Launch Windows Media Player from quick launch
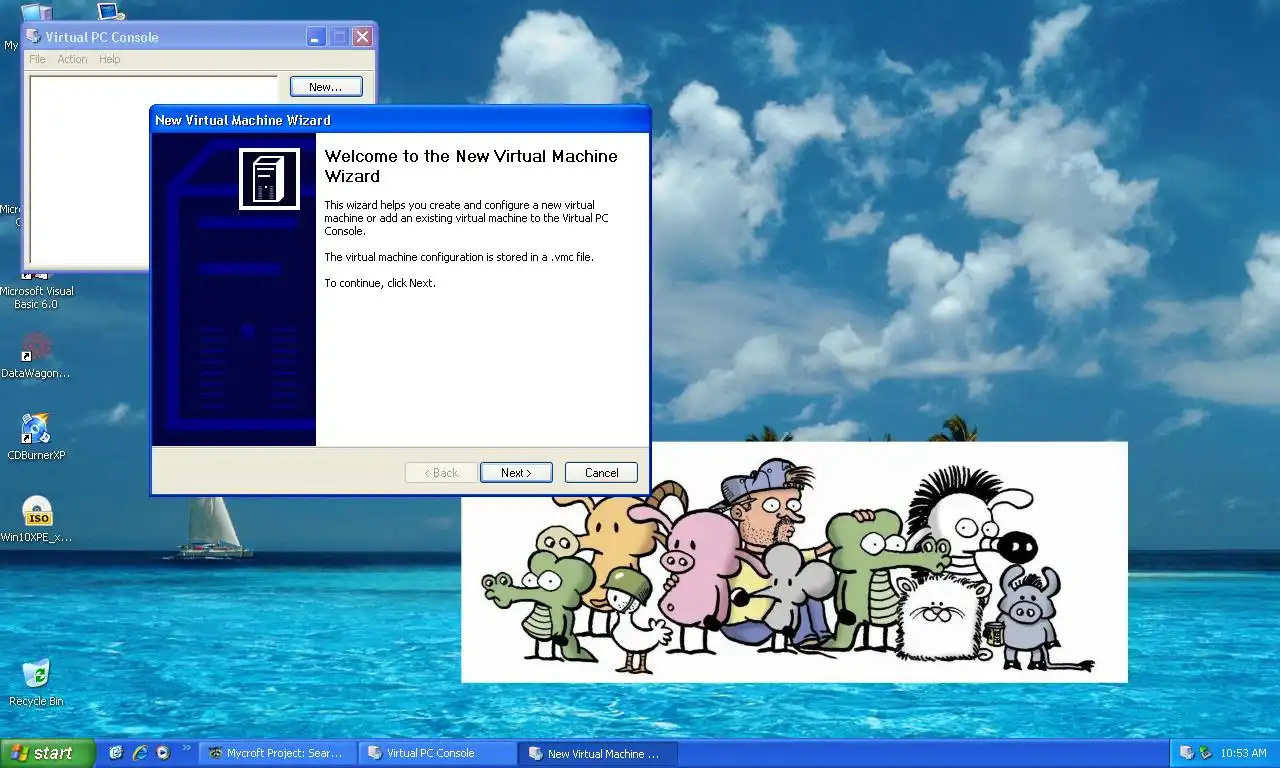 [163, 753]
